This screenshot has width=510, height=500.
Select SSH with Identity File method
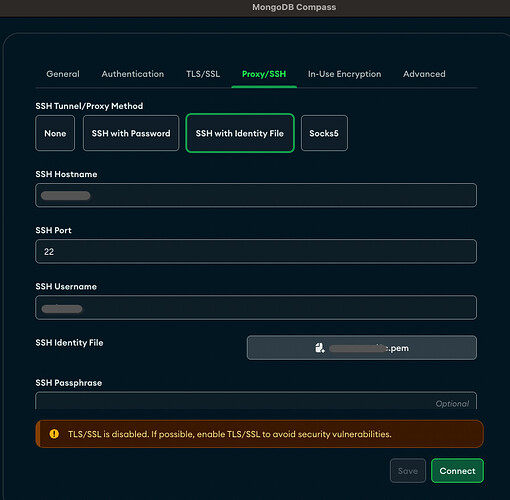(240, 133)
